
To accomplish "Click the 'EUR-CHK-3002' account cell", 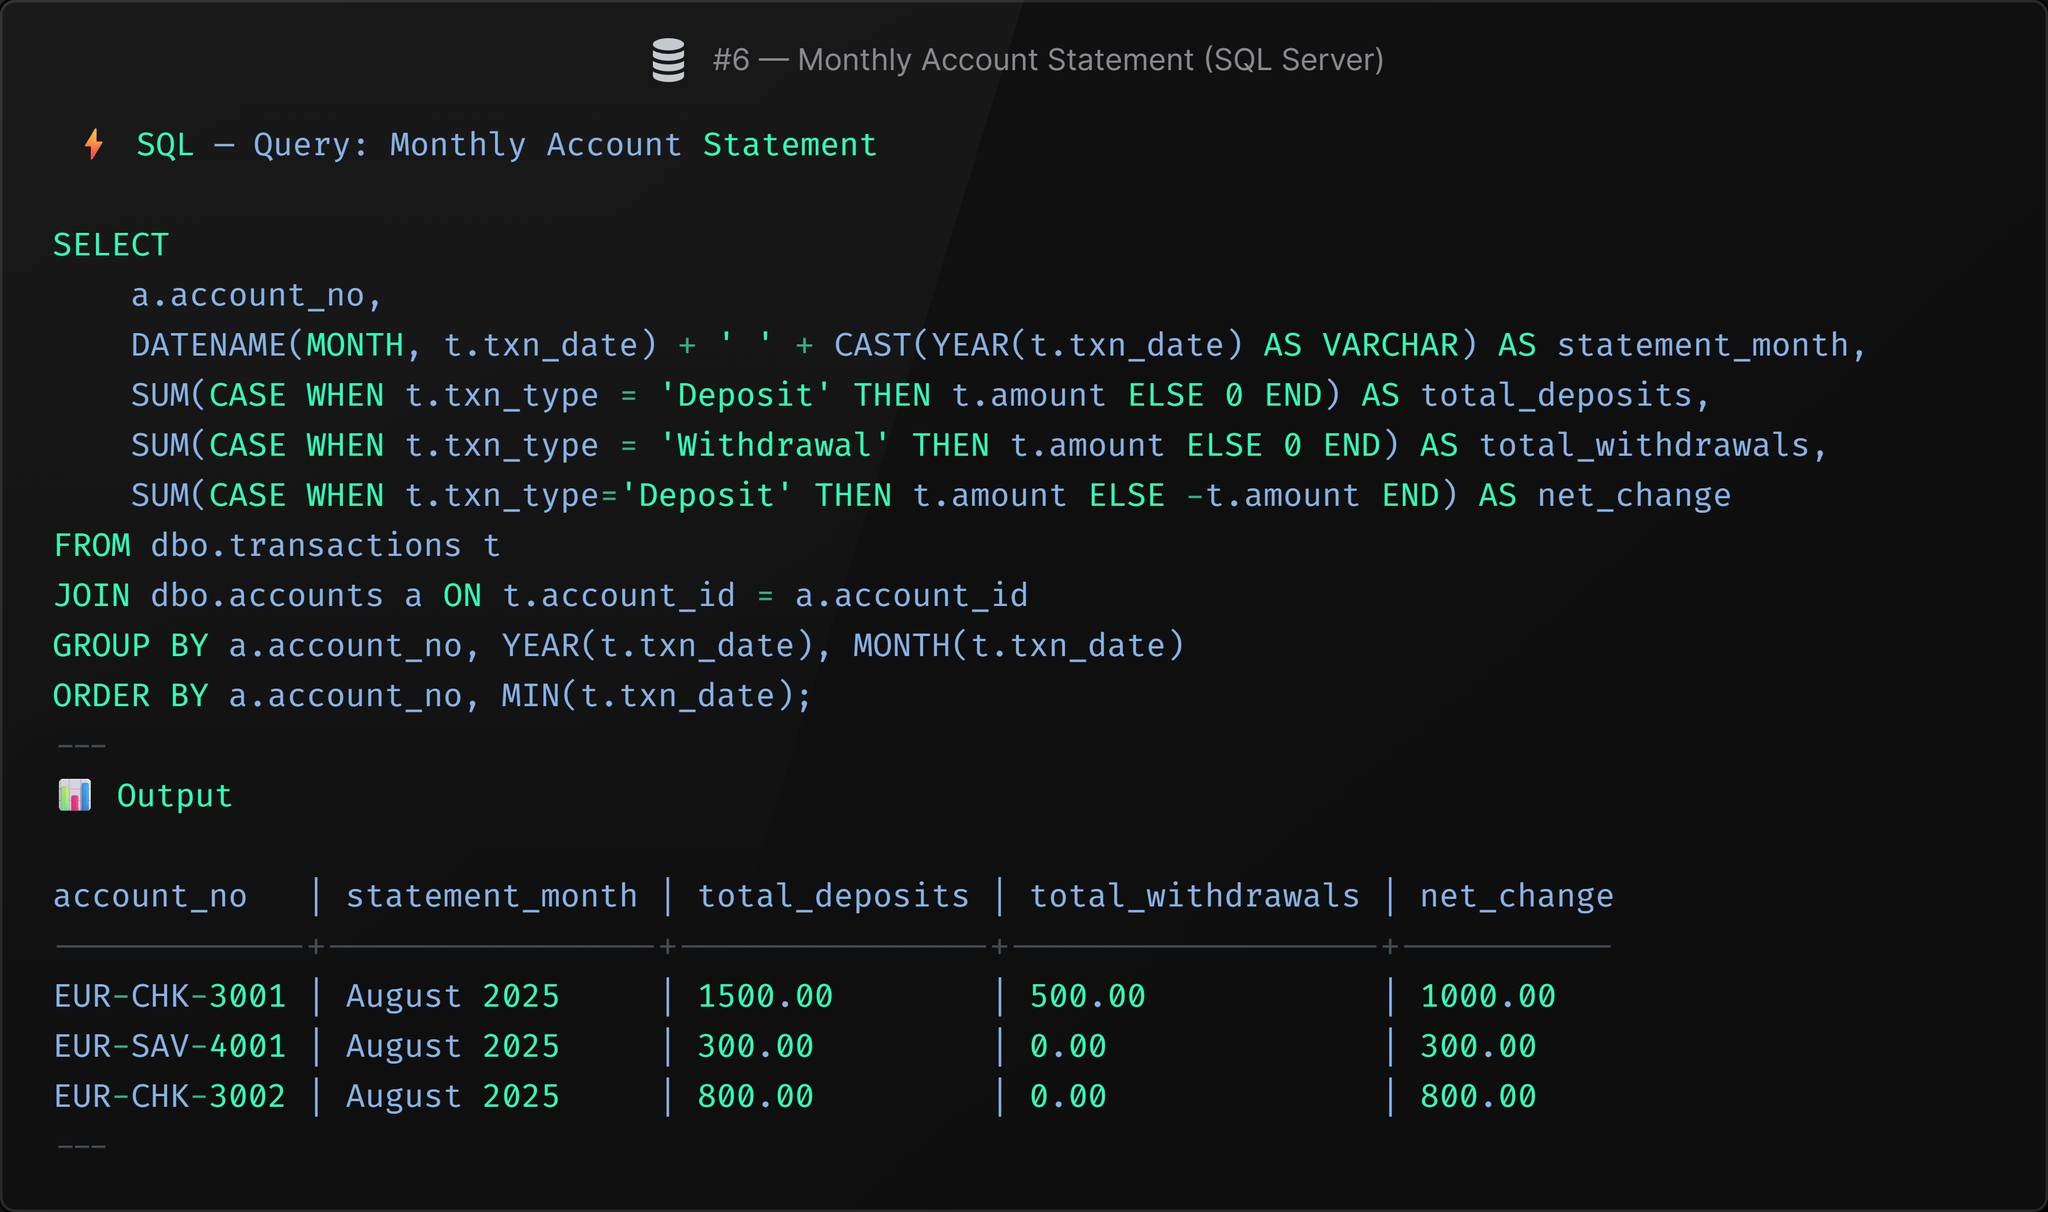I will pos(170,1096).
